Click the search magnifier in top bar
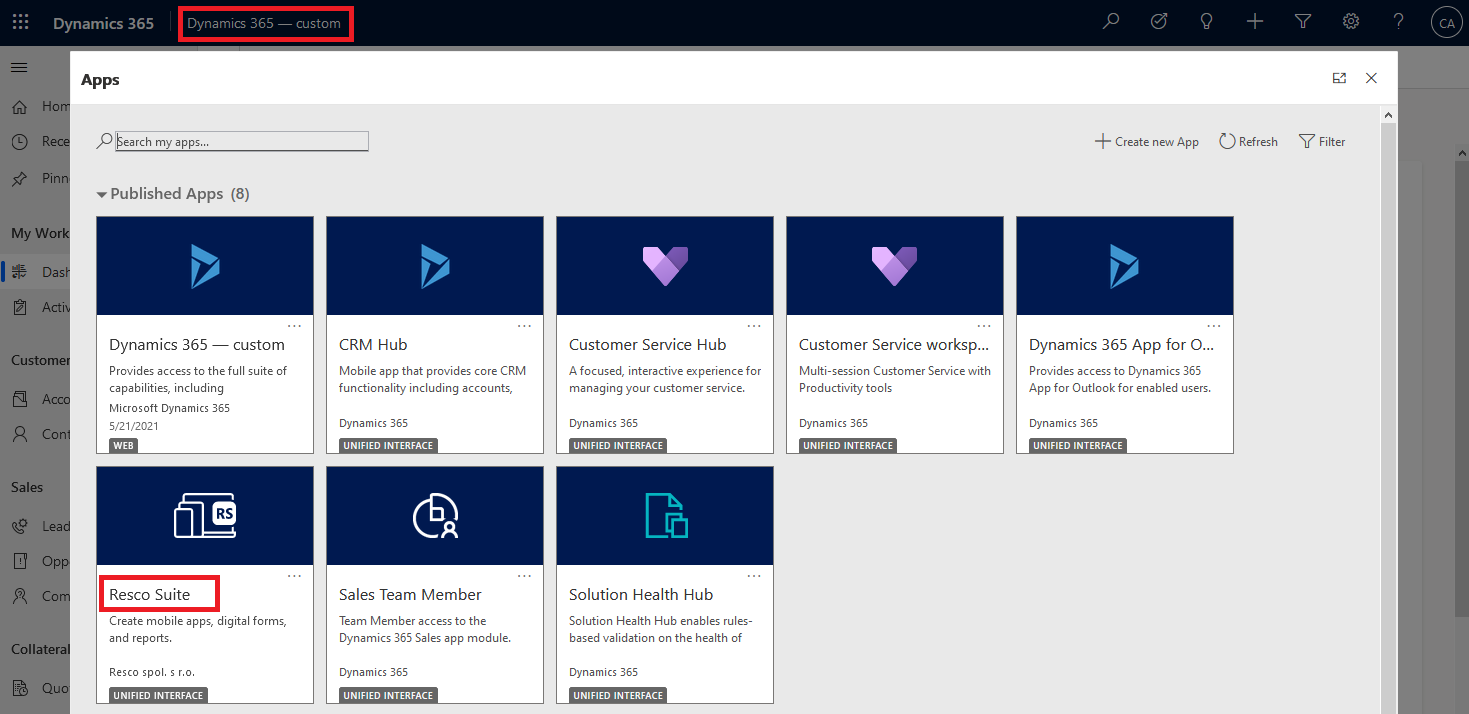Image resolution: width=1469 pixels, height=714 pixels. click(x=1110, y=22)
